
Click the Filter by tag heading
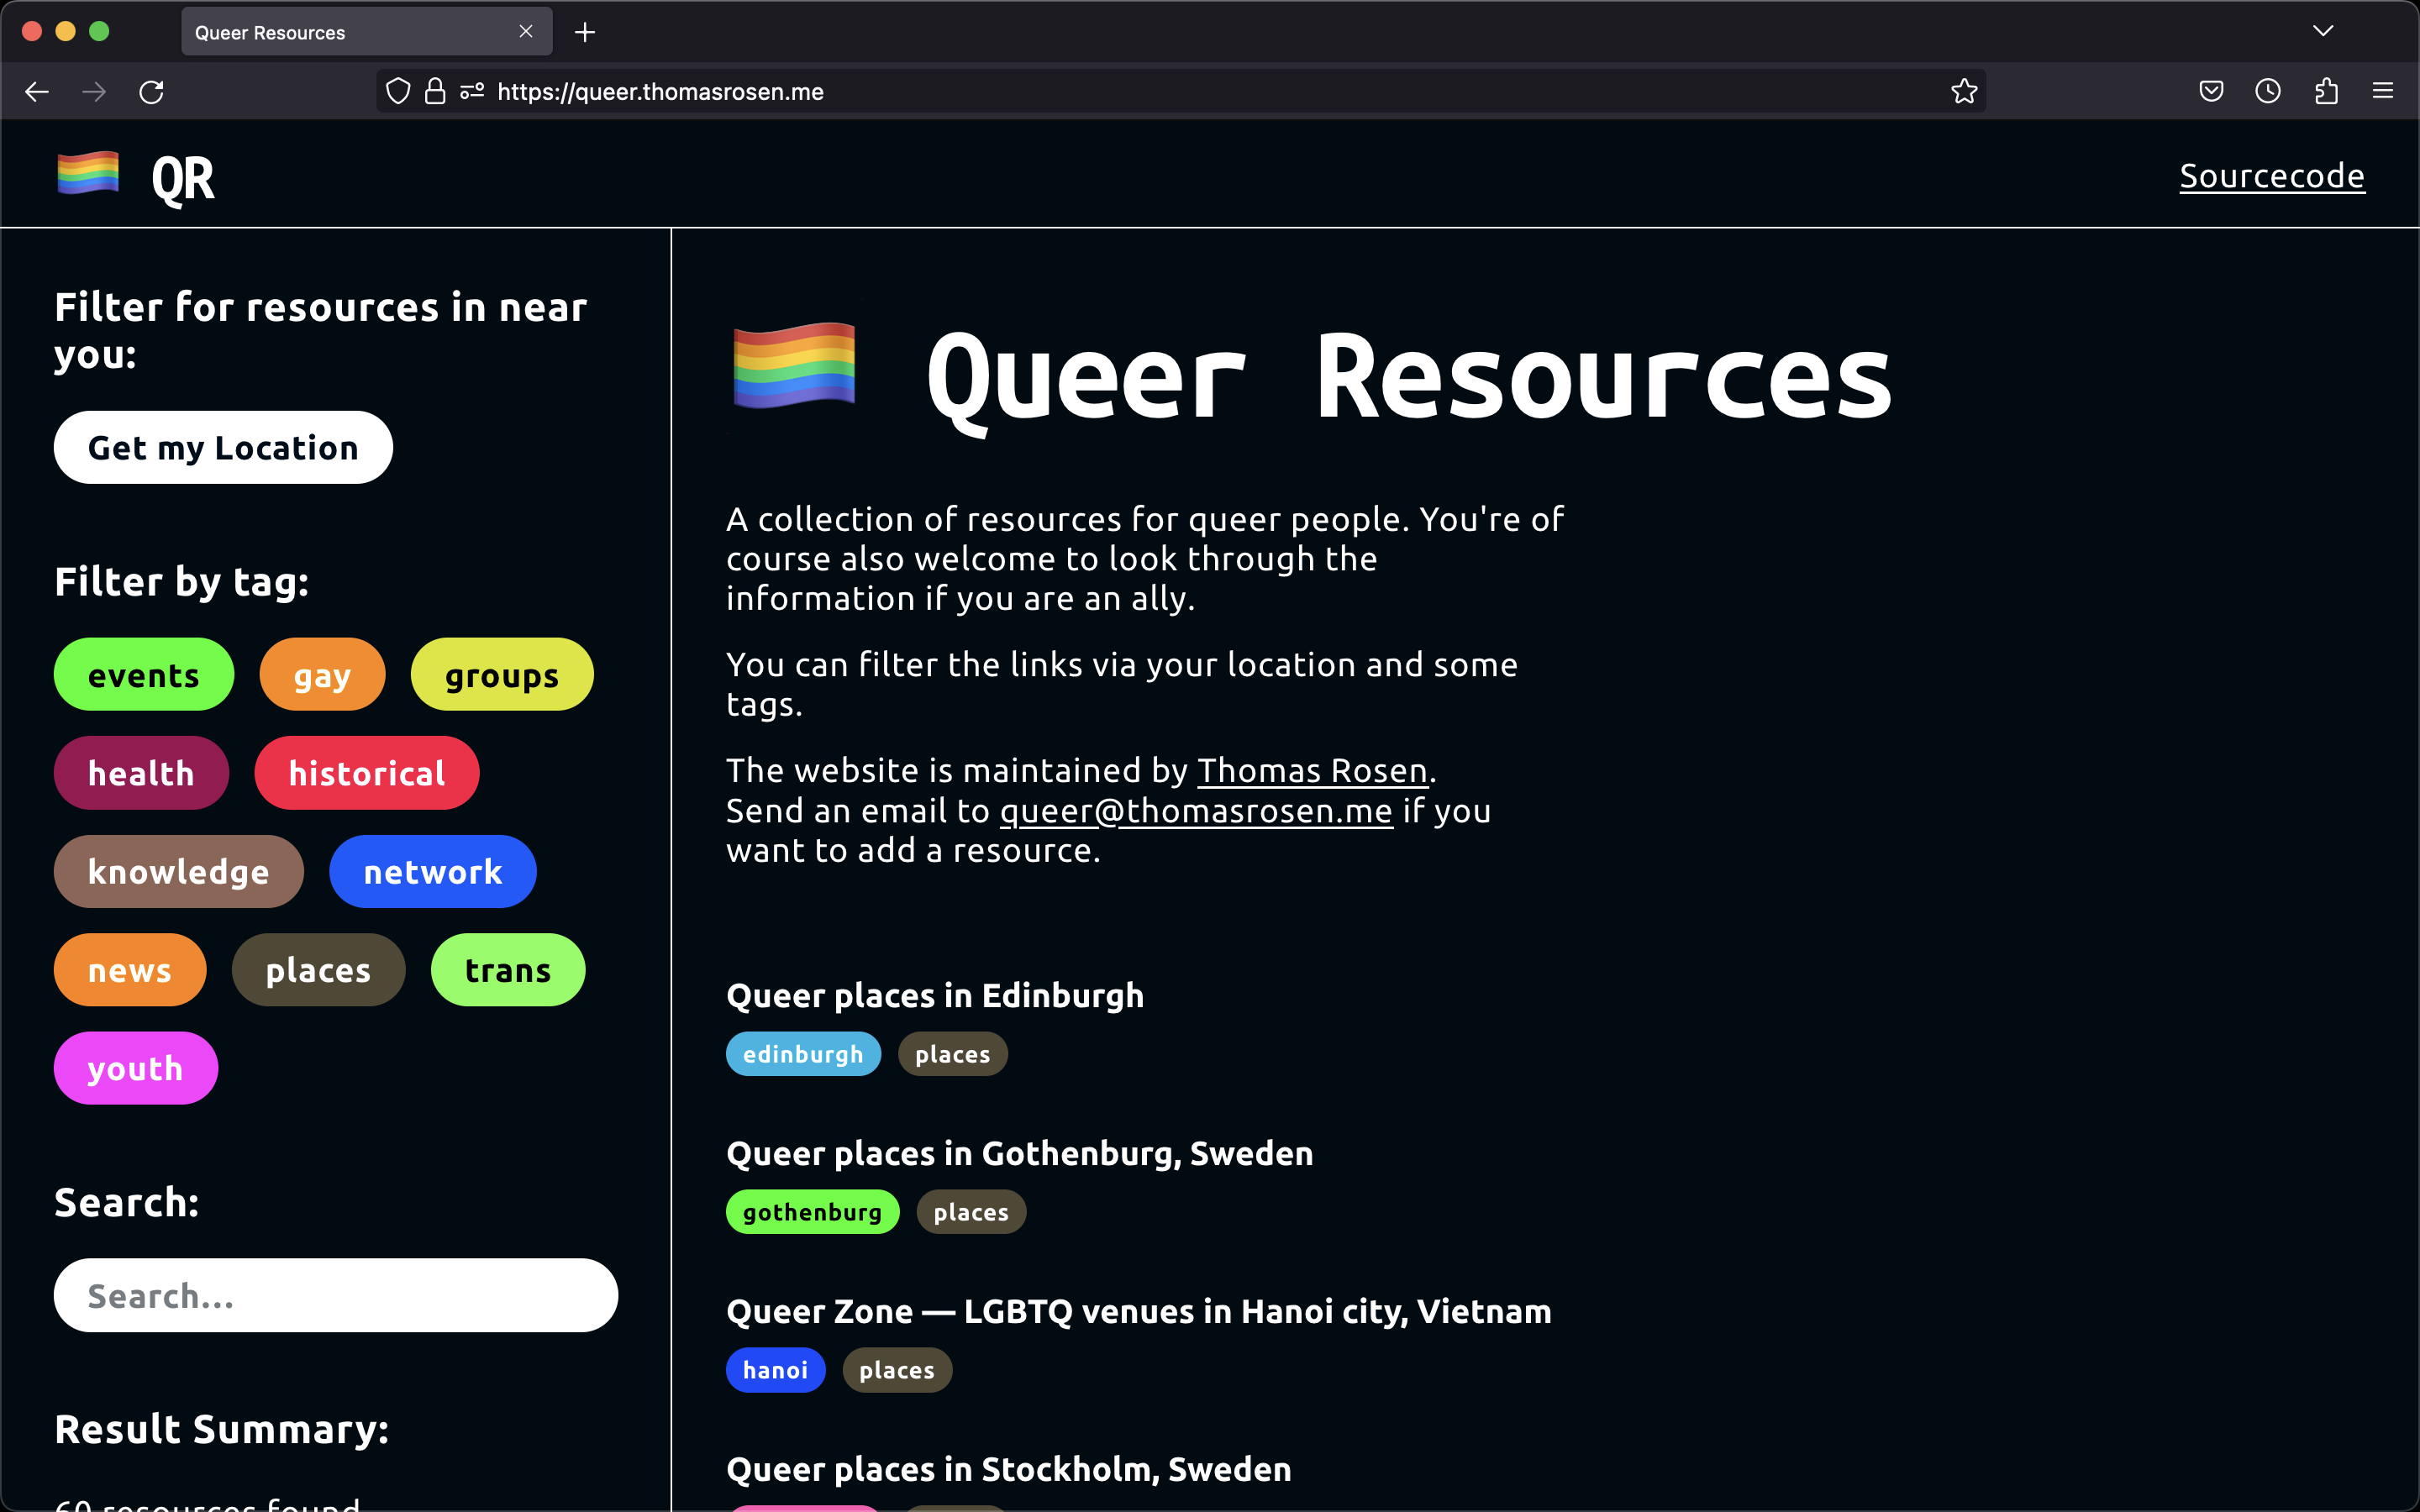point(182,581)
